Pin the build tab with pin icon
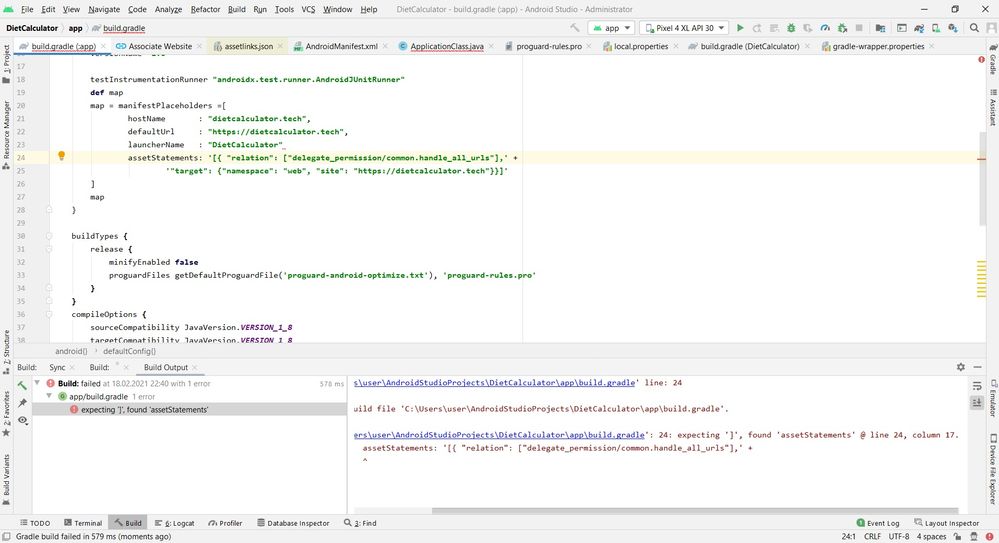Screen dimensions: 999x543 pyautogui.click(x=22, y=403)
